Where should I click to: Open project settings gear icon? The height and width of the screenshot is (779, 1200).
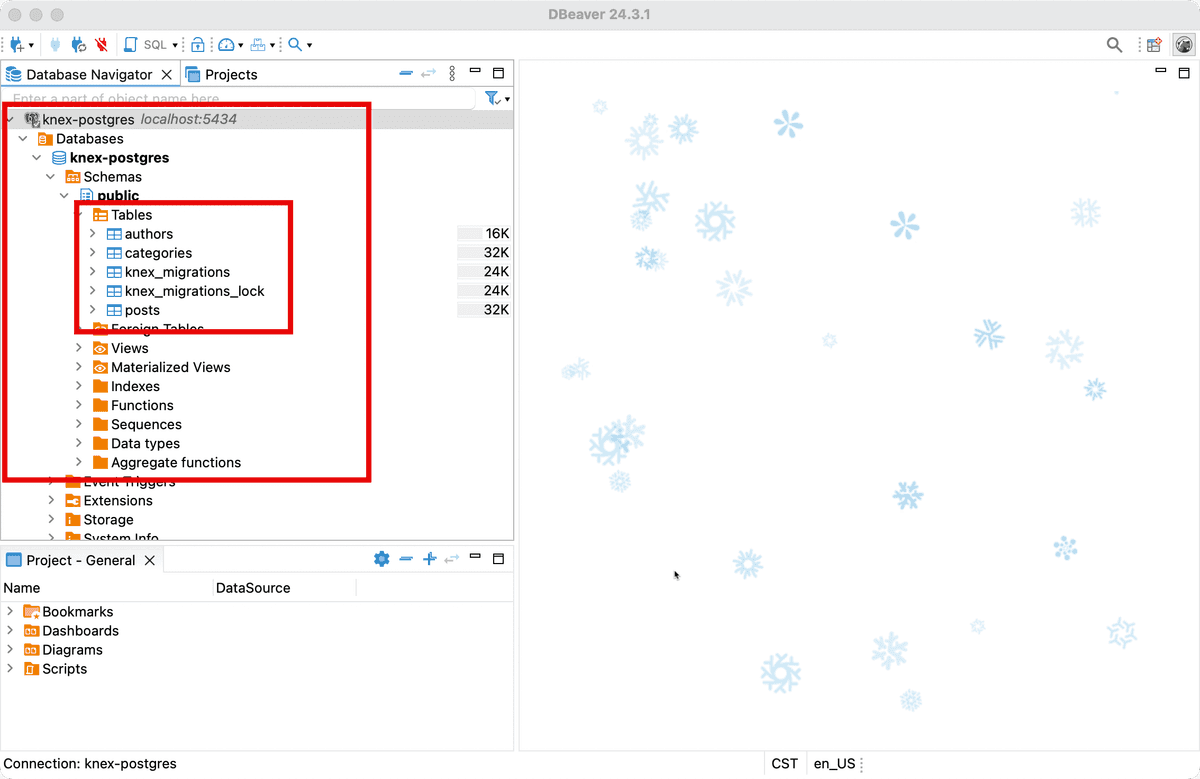pos(381,559)
